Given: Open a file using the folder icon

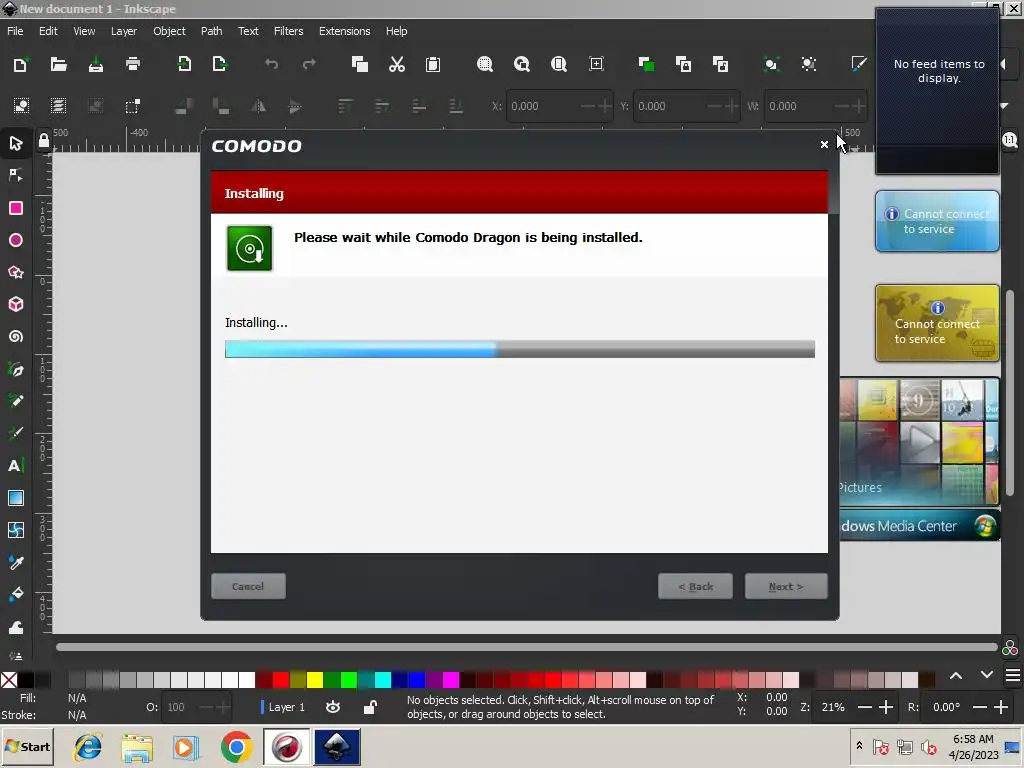Looking at the screenshot, I should [x=59, y=64].
